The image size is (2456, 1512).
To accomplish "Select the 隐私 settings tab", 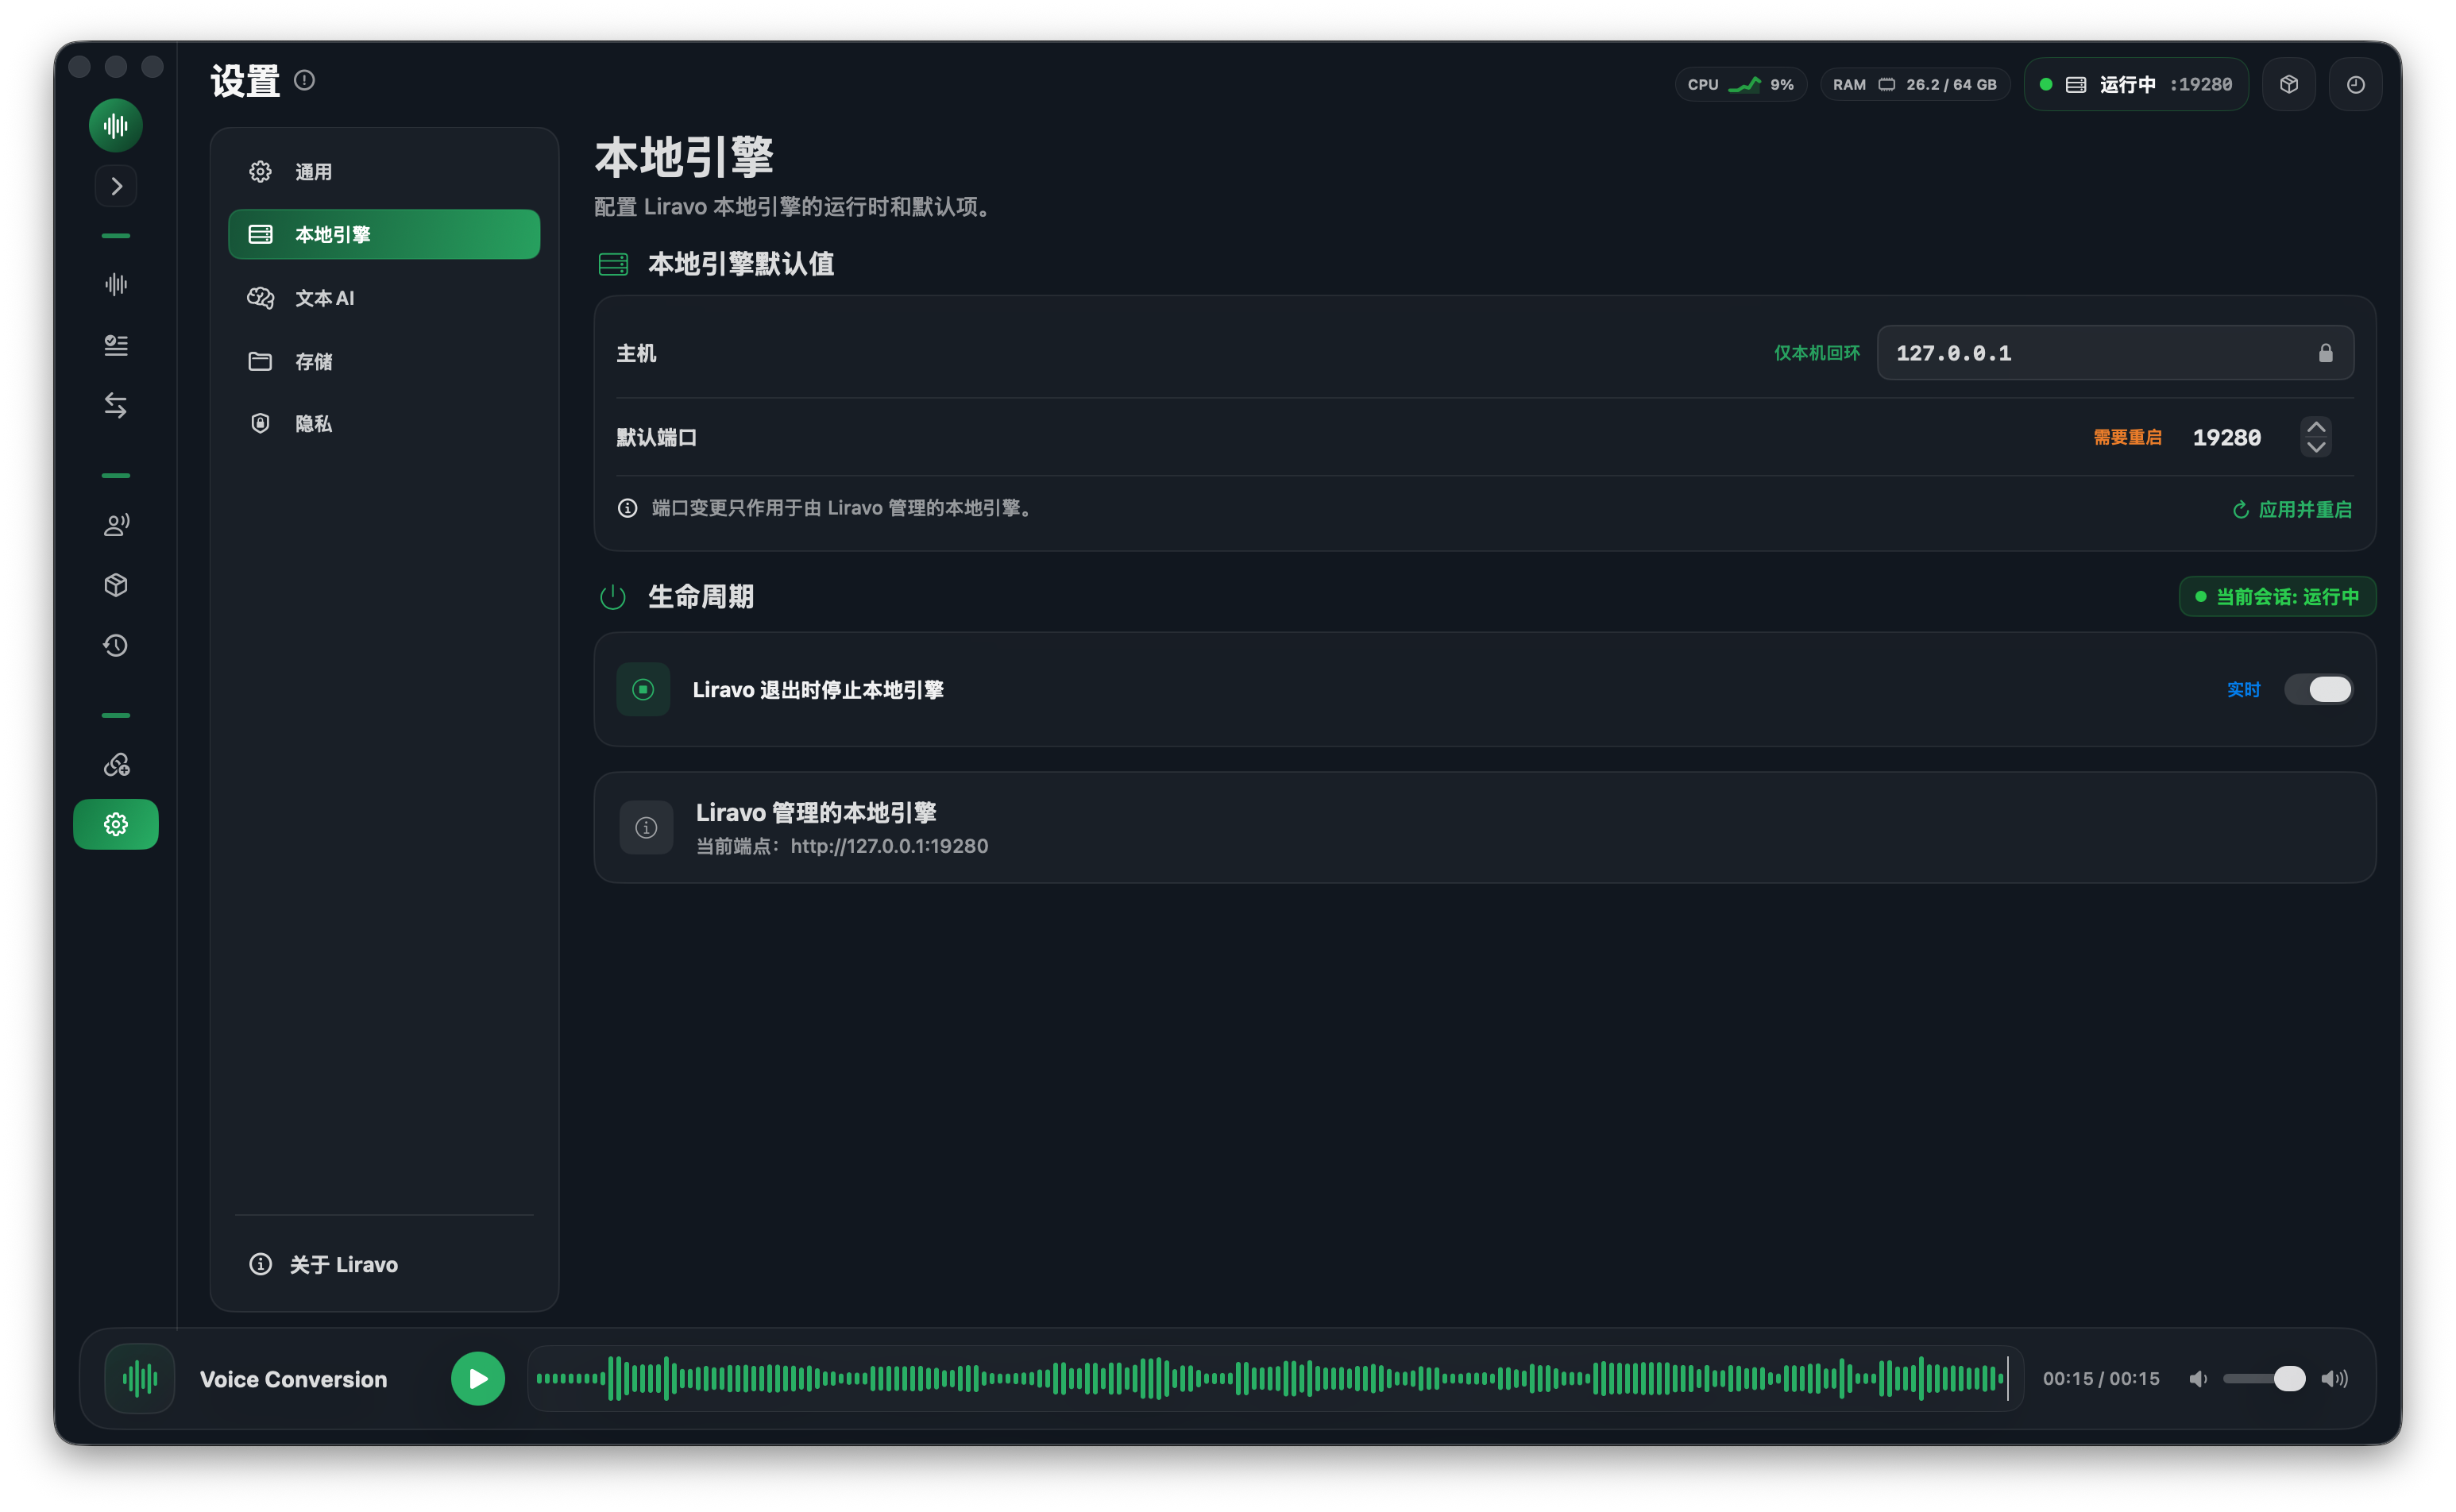I will (384, 424).
